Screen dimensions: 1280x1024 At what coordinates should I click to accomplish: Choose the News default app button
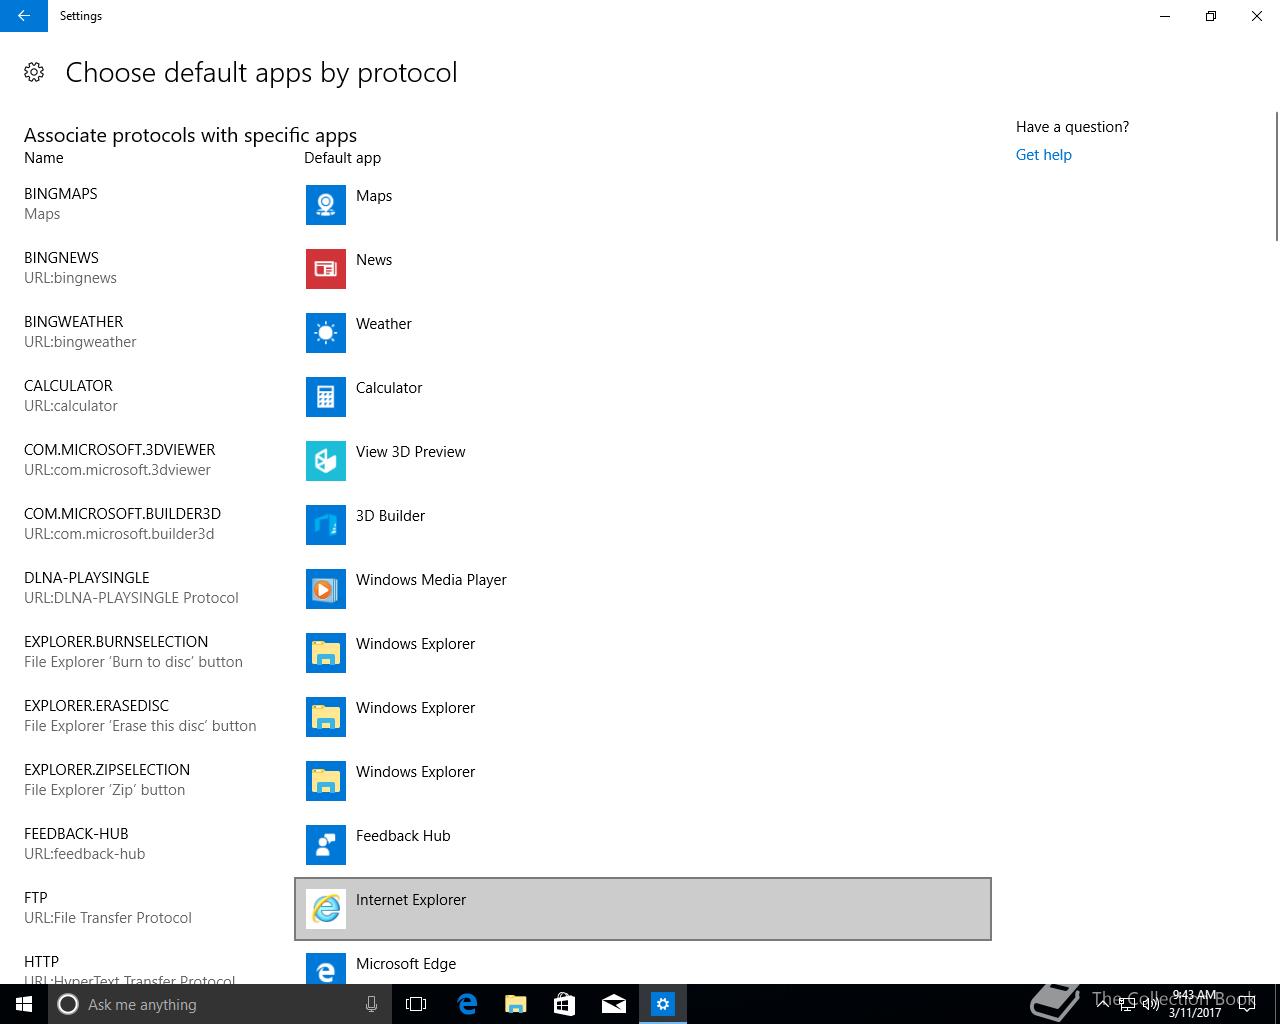tap(643, 269)
